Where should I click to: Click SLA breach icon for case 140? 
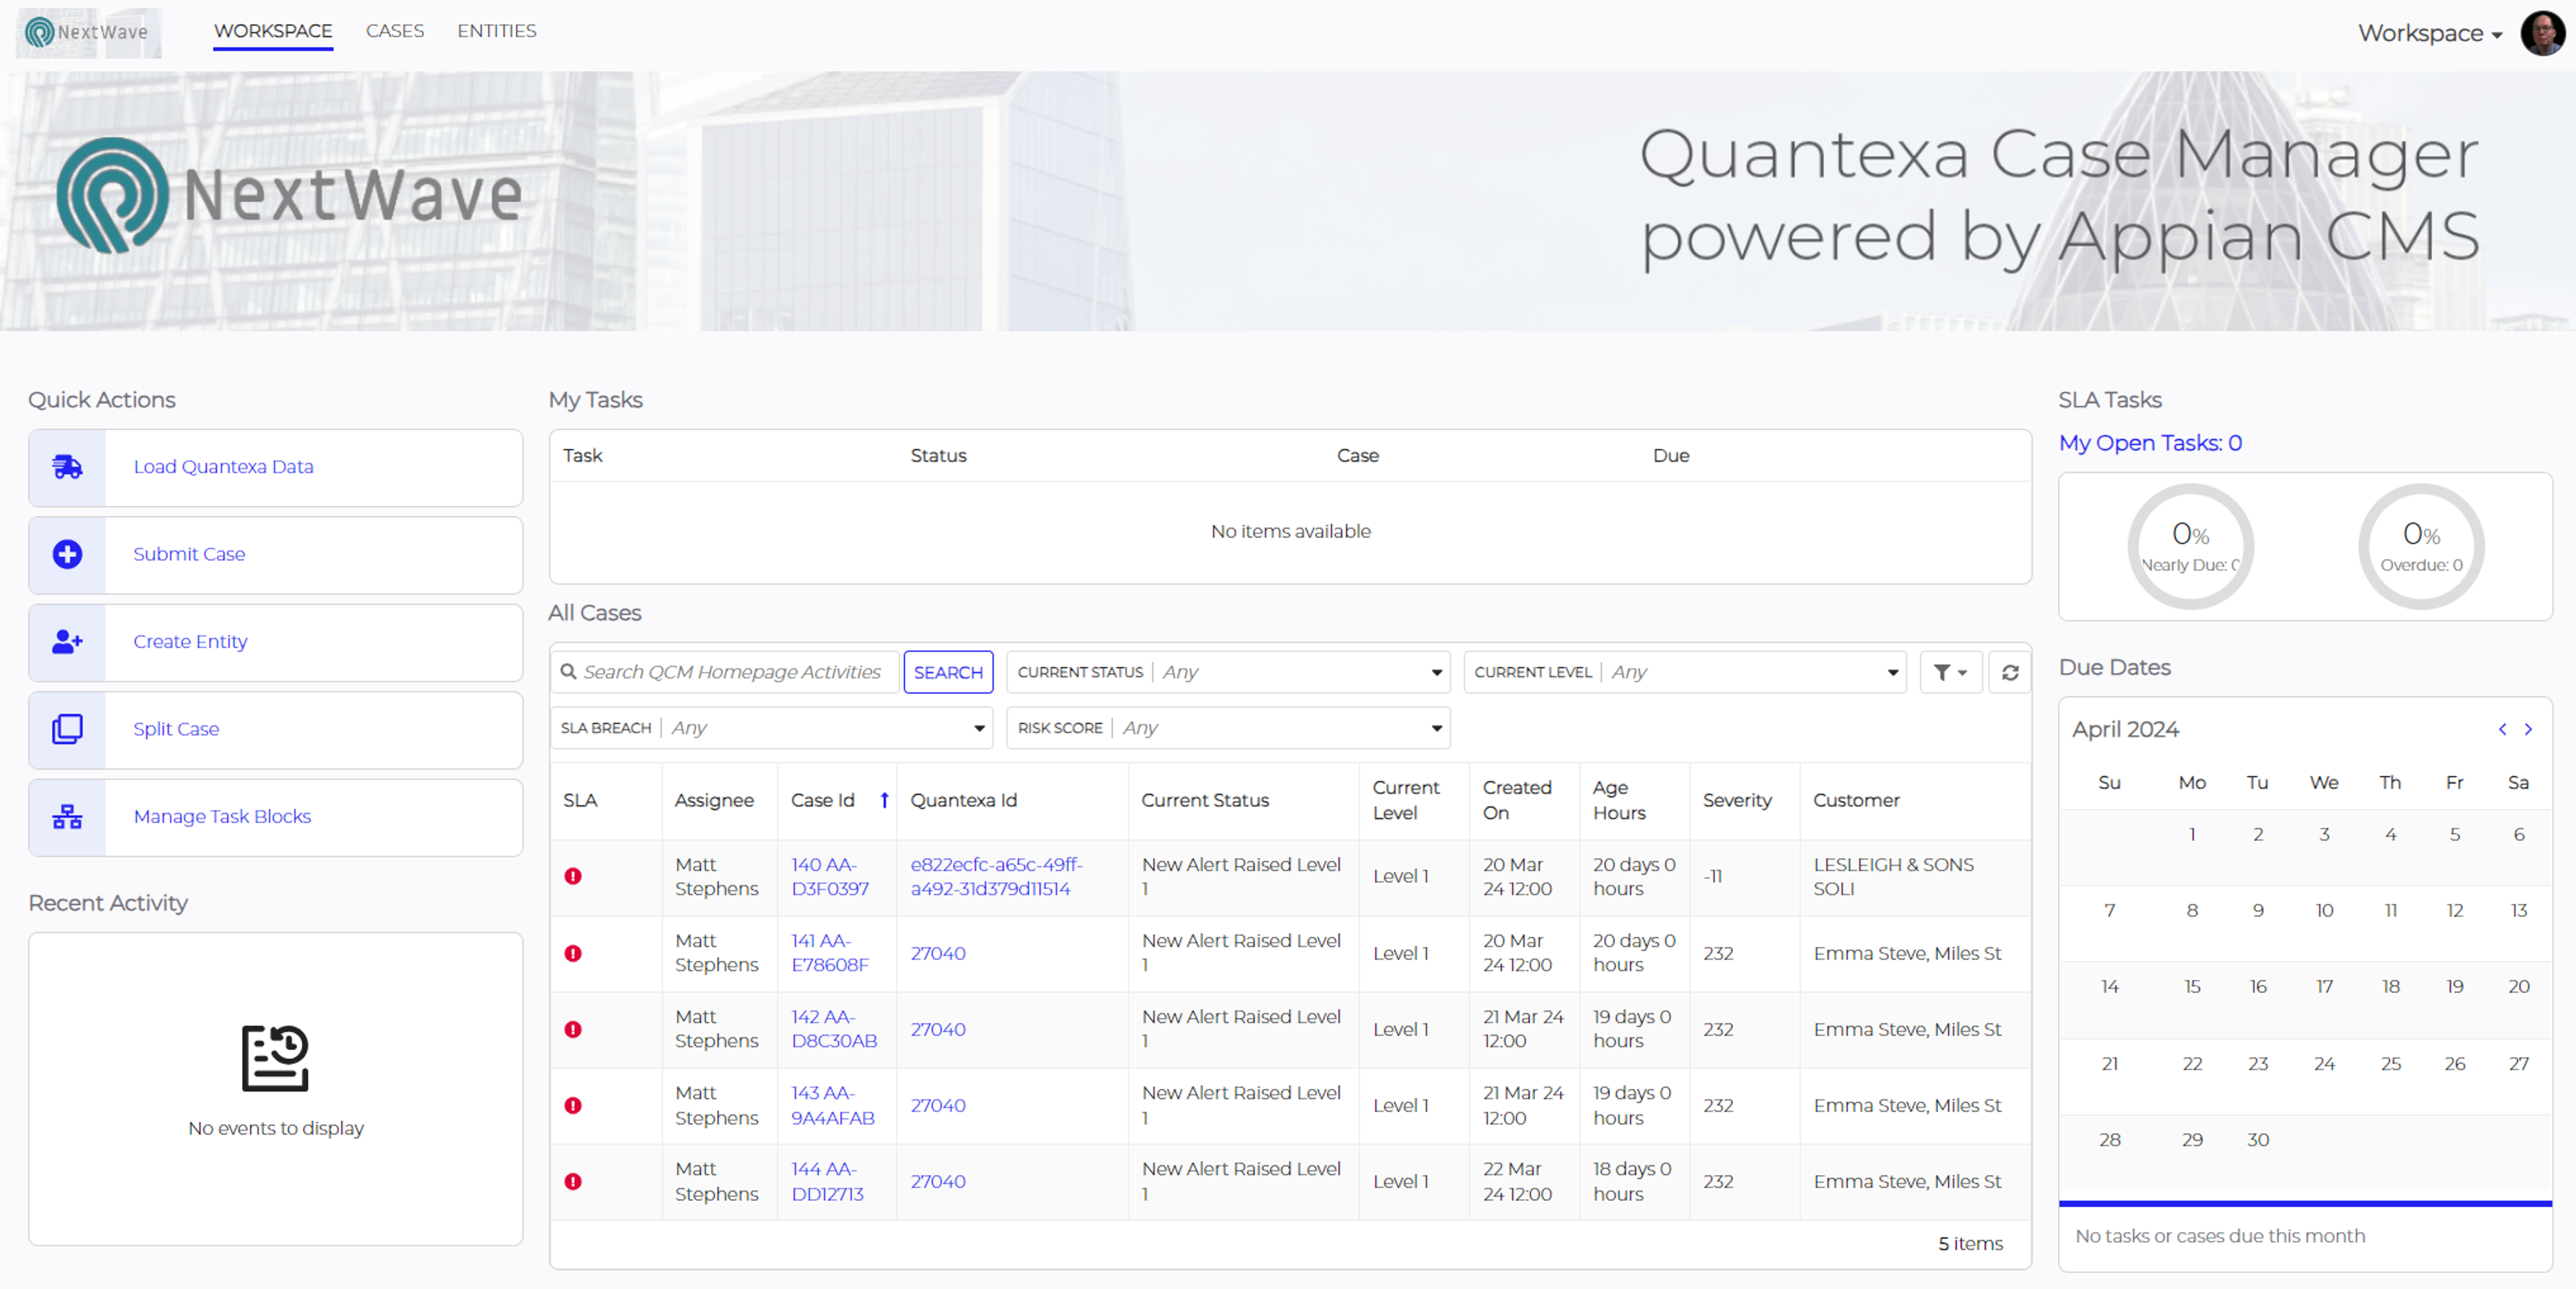coord(573,877)
